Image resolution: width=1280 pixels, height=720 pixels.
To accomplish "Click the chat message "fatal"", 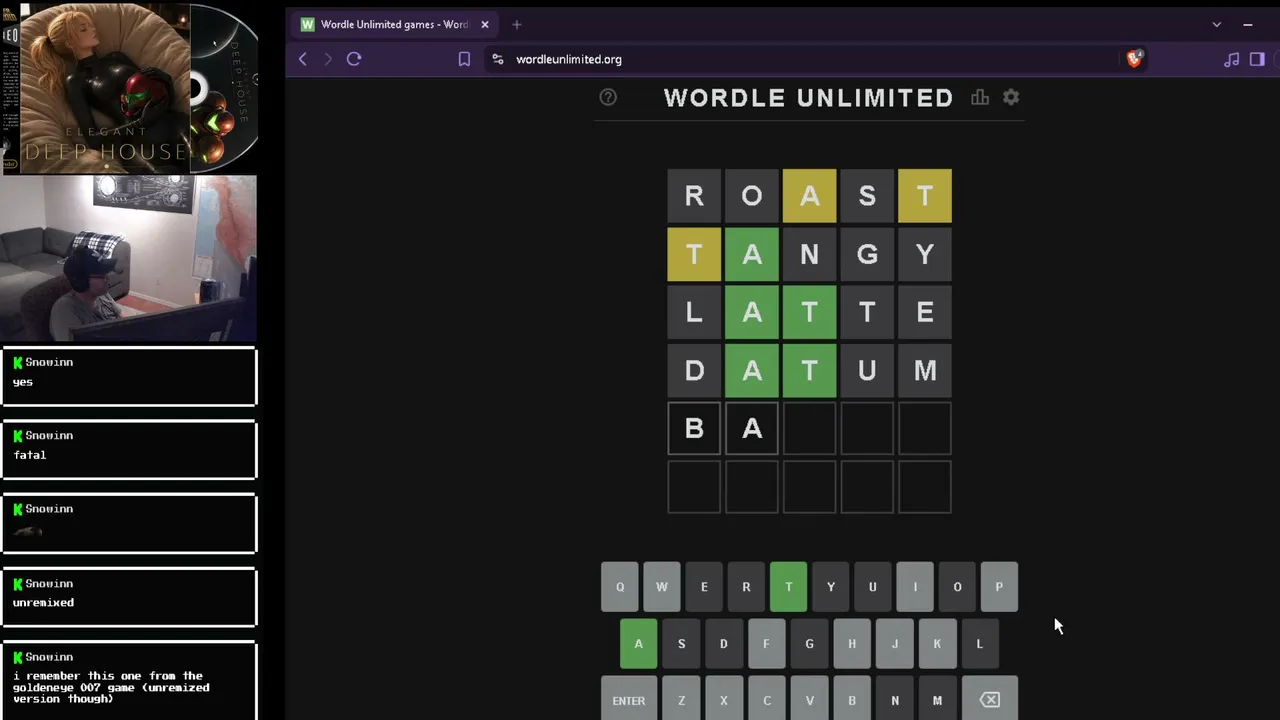I will pyautogui.click(x=30, y=455).
